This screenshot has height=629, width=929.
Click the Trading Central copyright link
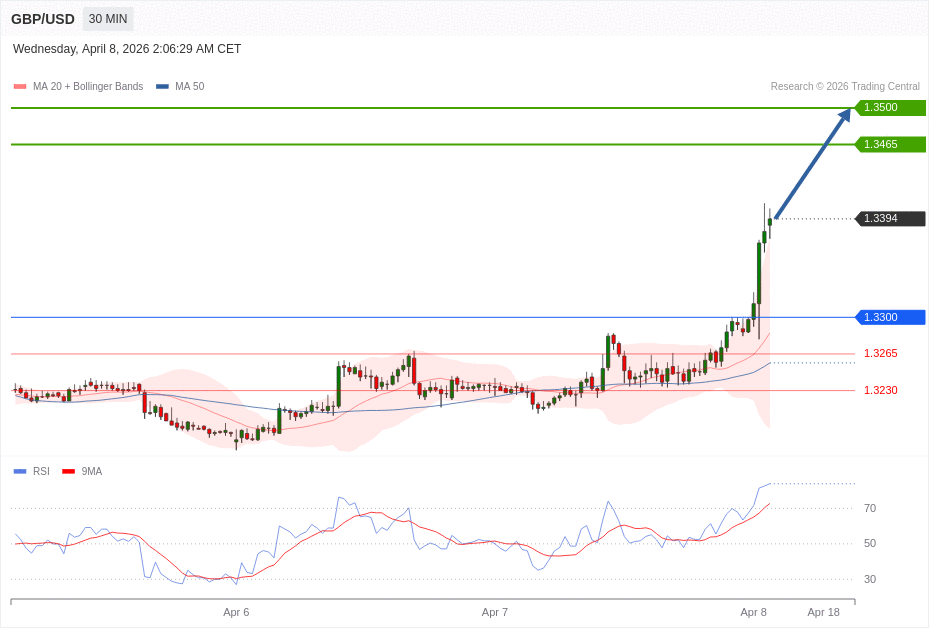pyautogui.click(x=845, y=86)
